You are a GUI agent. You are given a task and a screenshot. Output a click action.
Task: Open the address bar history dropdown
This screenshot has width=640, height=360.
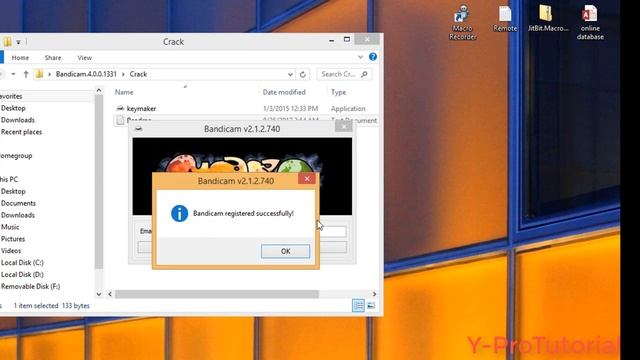coord(290,74)
